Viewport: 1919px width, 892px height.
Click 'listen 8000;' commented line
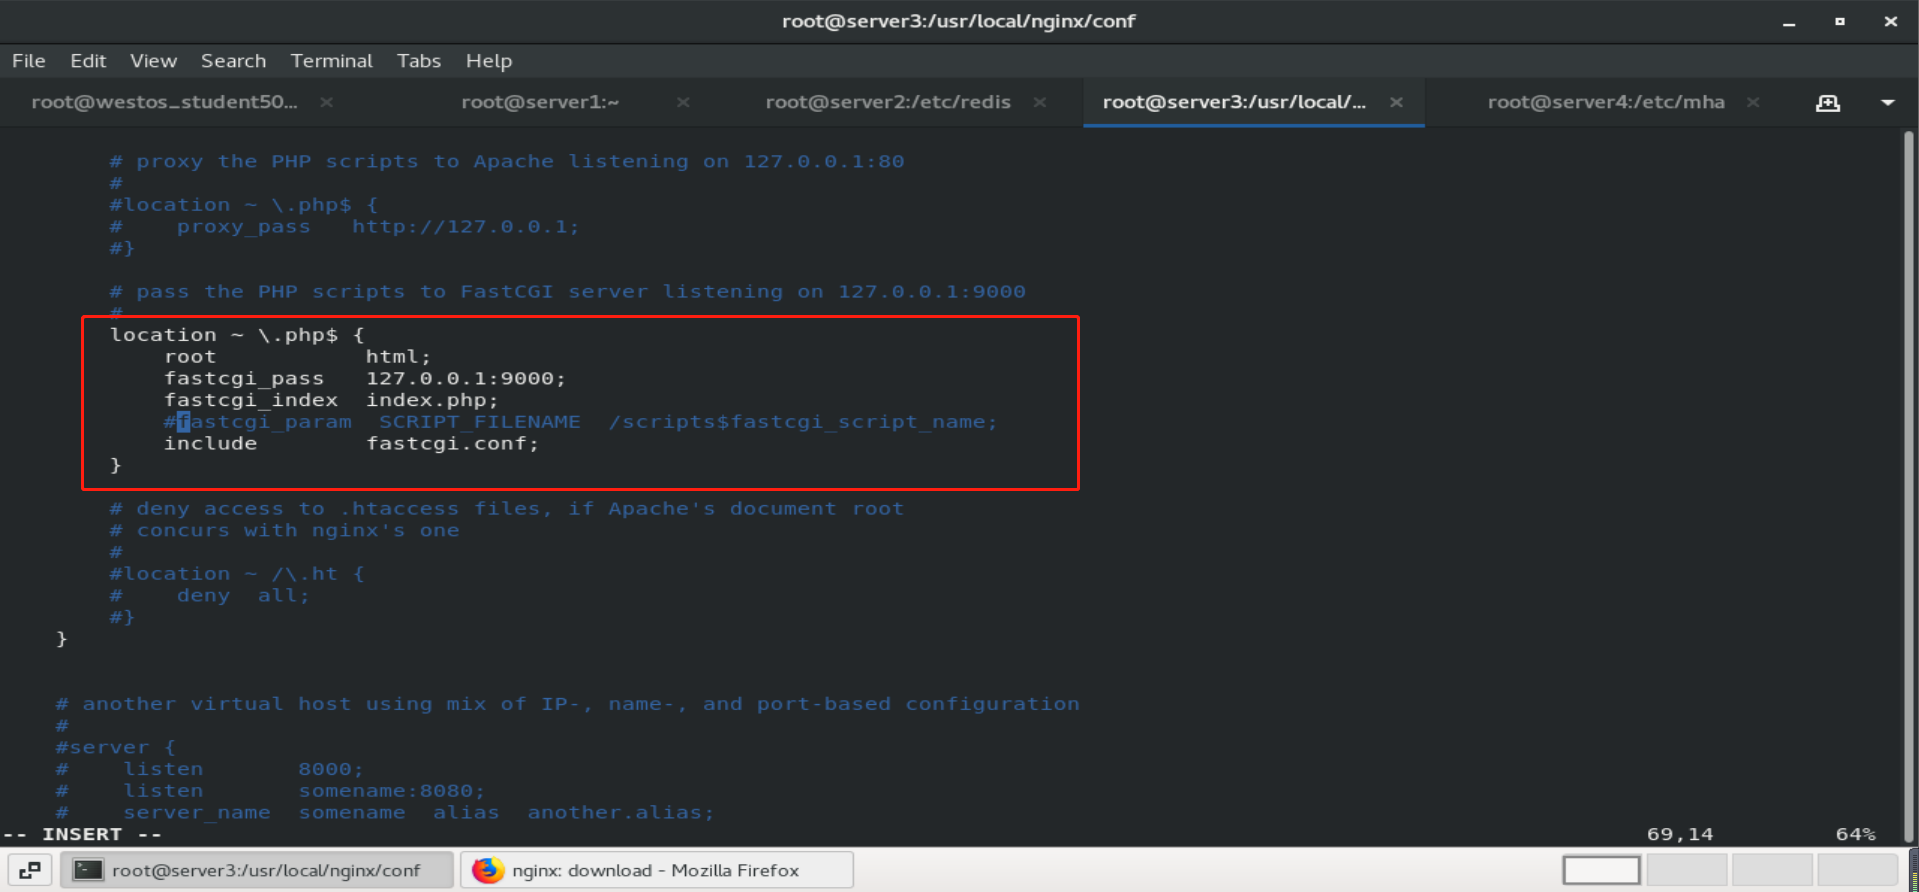(x=210, y=770)
